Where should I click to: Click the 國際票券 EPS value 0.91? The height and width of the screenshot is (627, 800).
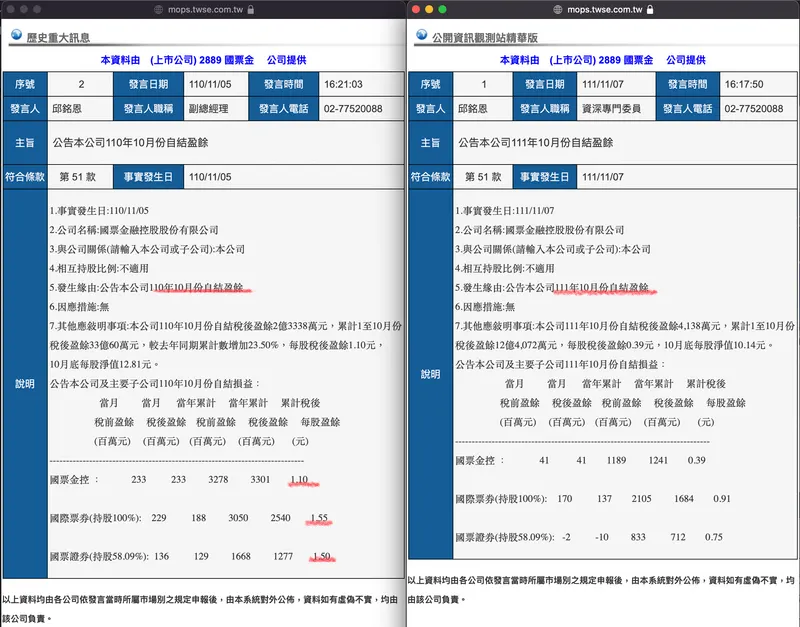[722, 498]
